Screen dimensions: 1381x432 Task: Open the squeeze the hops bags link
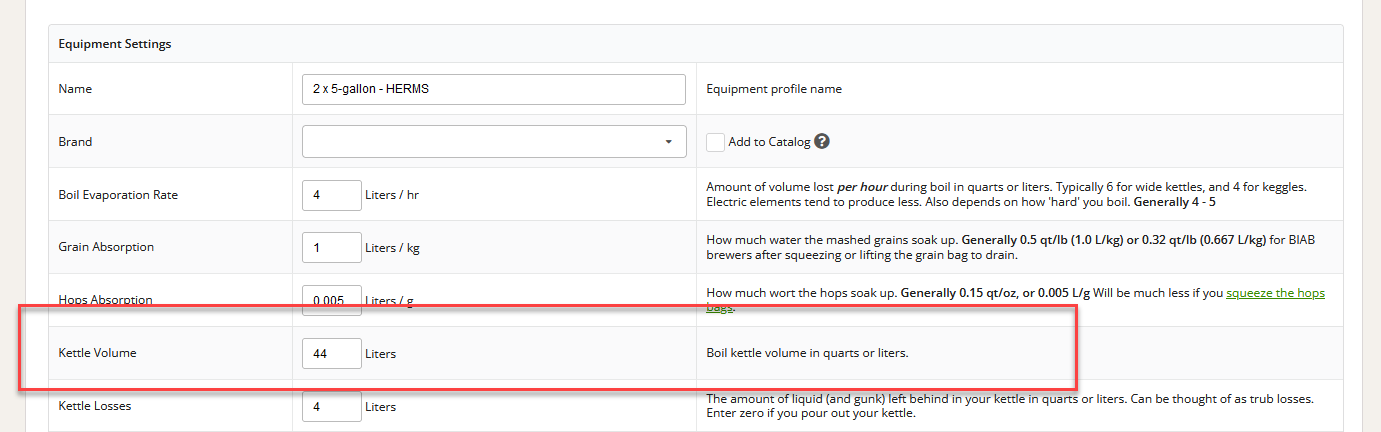[1275, 293]
